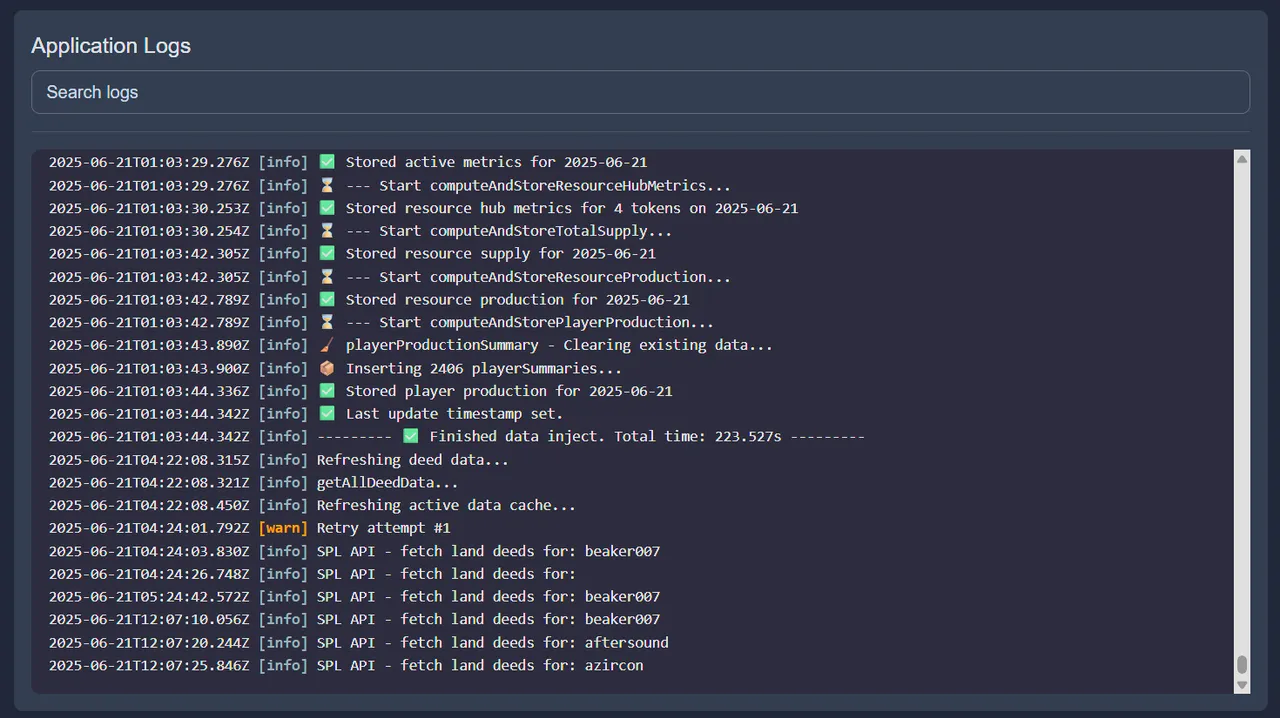Image resolution: width=1280 pixels, height=718 pixels.
Task: Click the checkmark icon on Finished data inject
Action: [x=410, y=436]
